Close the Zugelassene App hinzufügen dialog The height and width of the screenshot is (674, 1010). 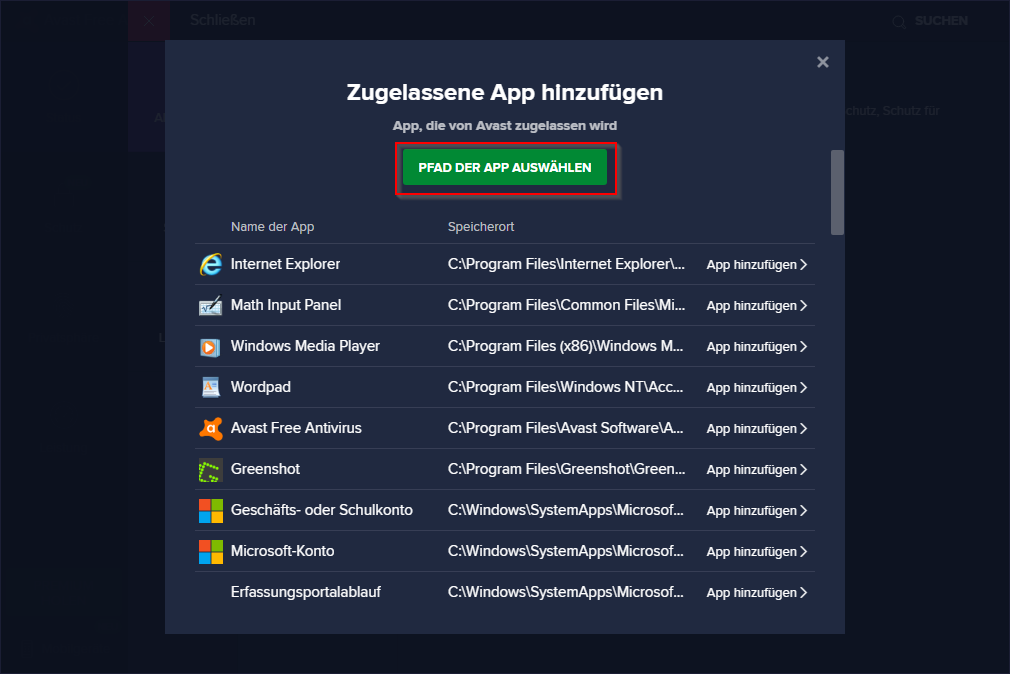tap(823, 62)
